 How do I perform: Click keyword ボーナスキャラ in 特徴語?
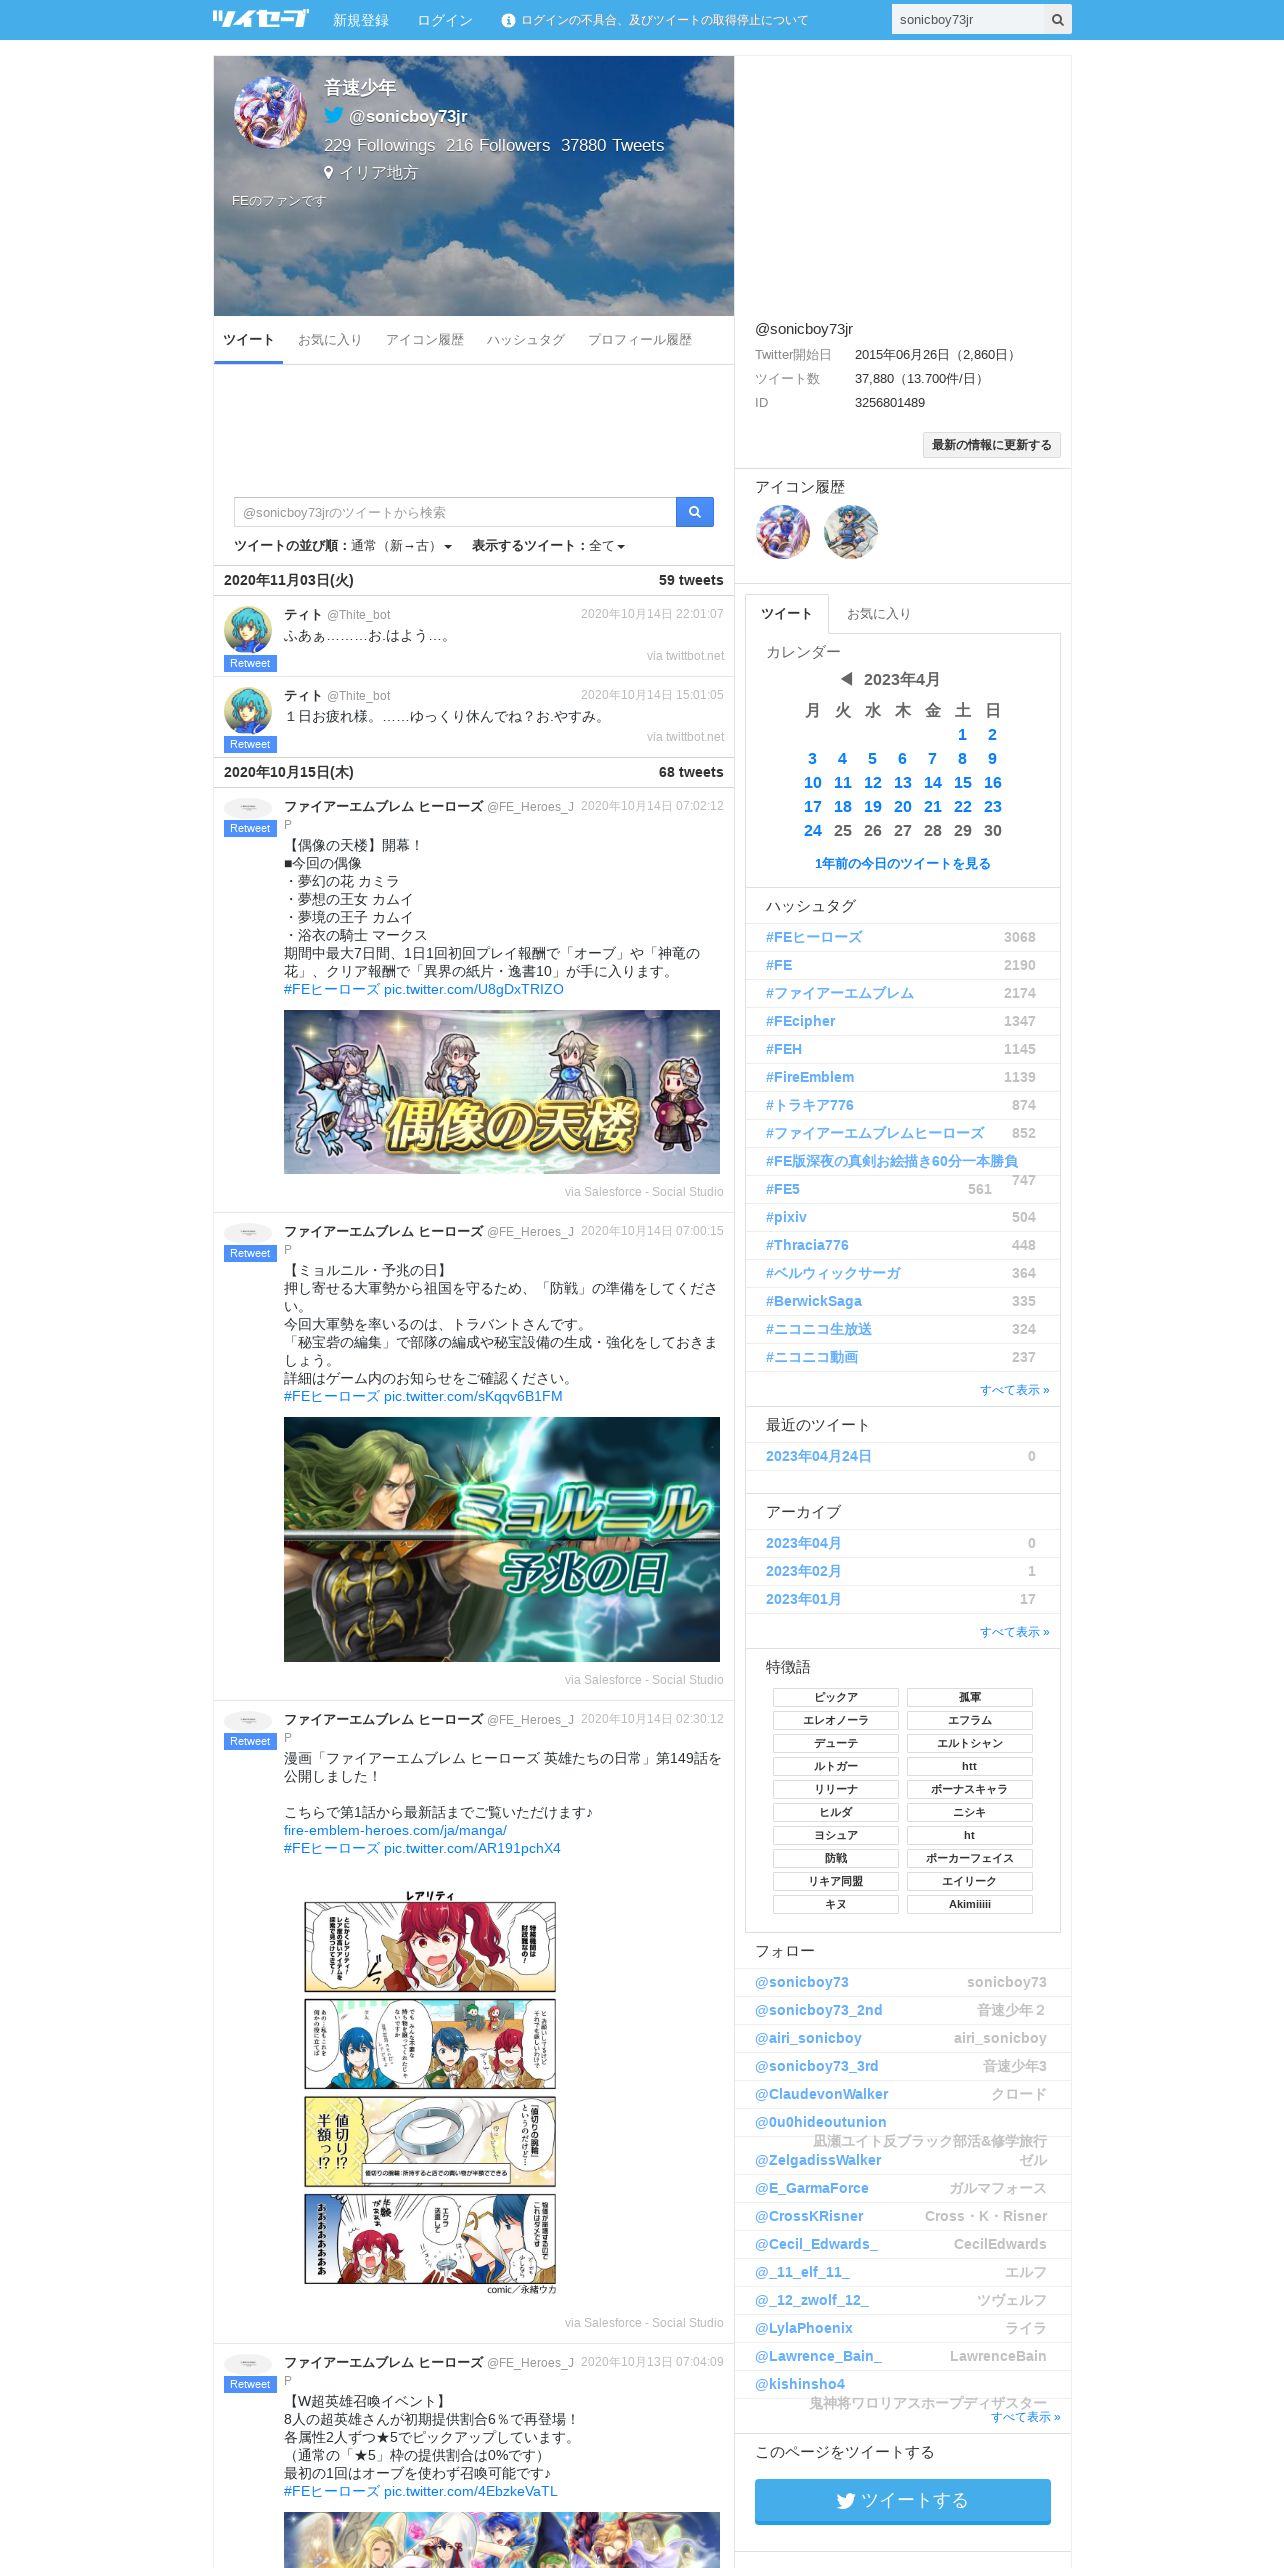[x=970, y=1789]
